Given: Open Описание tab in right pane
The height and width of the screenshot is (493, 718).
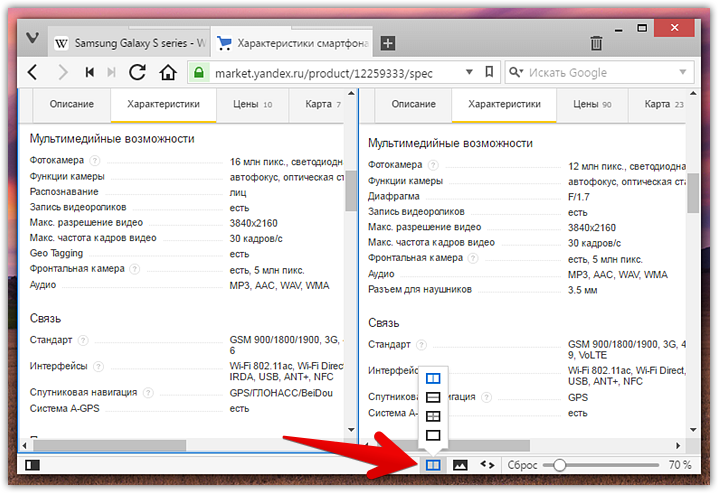Looking at the screenshot, I should (x=413, y=104).
